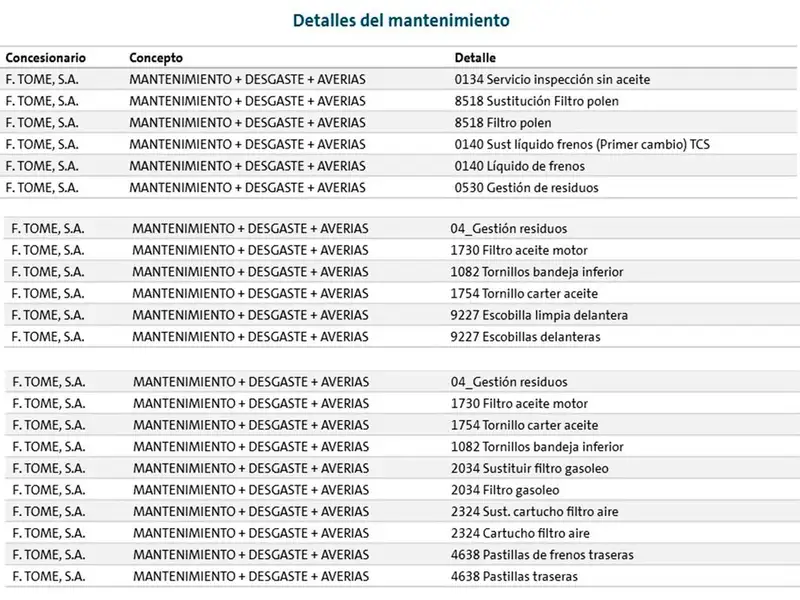The image size is (800, 600).
Task: Select the 4638 Pastillas traseras row
Action: 401,577
